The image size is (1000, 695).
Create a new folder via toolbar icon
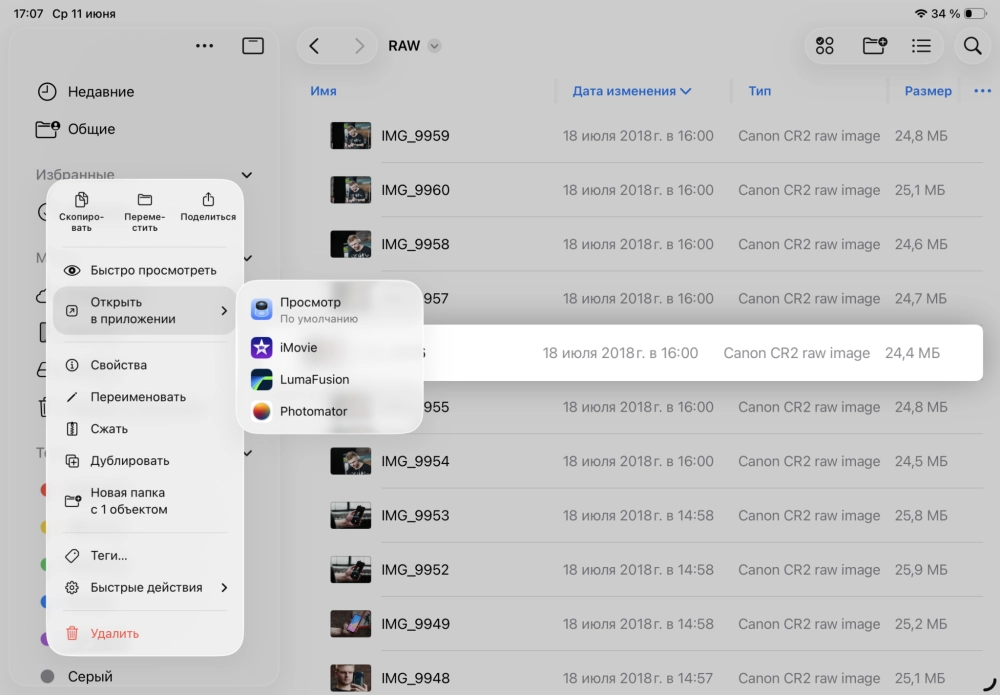coord(874,46)
